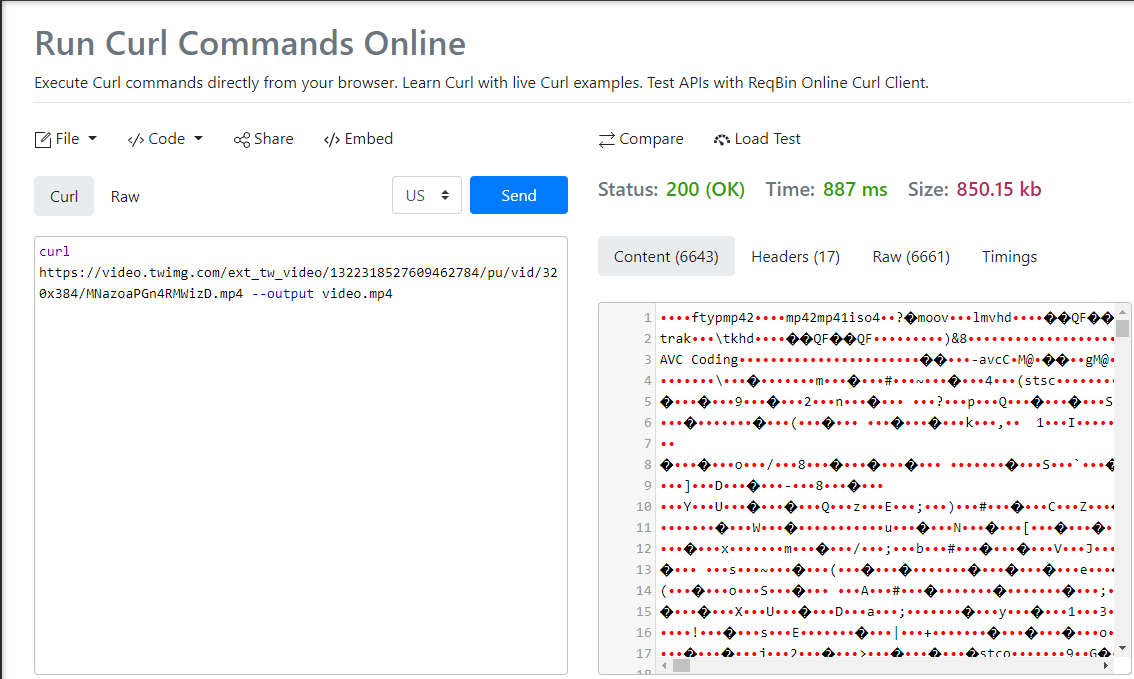The image size is (1134, 679).
Task: Click the File pencil-edit icon
Action: [x=43, y=140]
